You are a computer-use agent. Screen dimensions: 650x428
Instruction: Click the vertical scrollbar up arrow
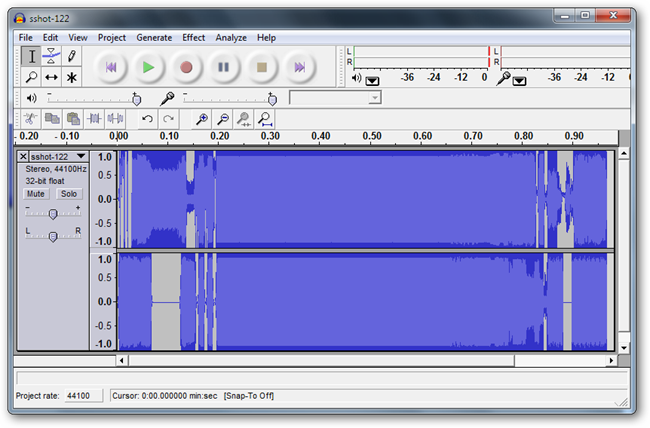coord(624,154)
